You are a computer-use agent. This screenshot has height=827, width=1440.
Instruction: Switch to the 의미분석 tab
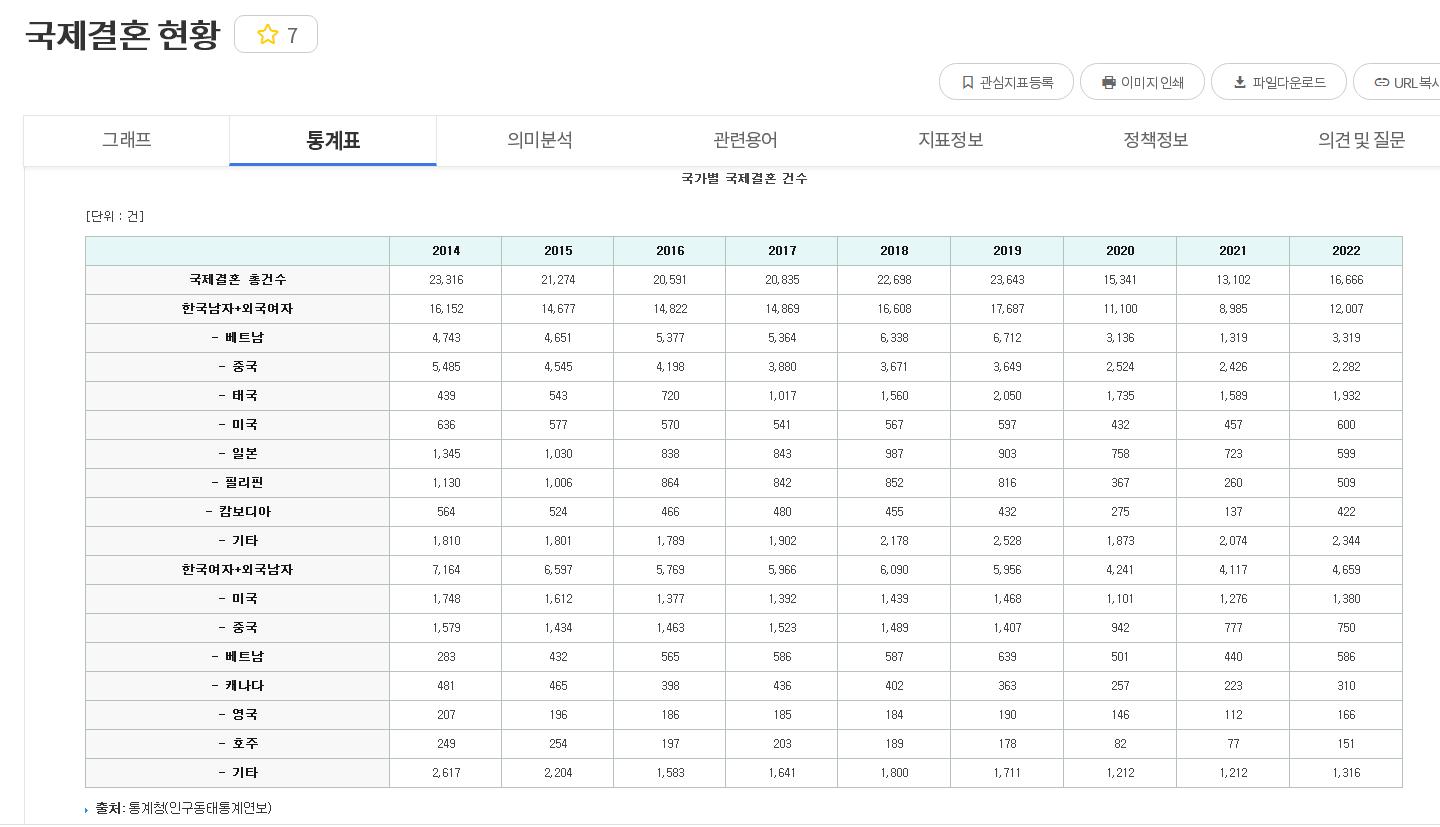(x=539, y=140)
